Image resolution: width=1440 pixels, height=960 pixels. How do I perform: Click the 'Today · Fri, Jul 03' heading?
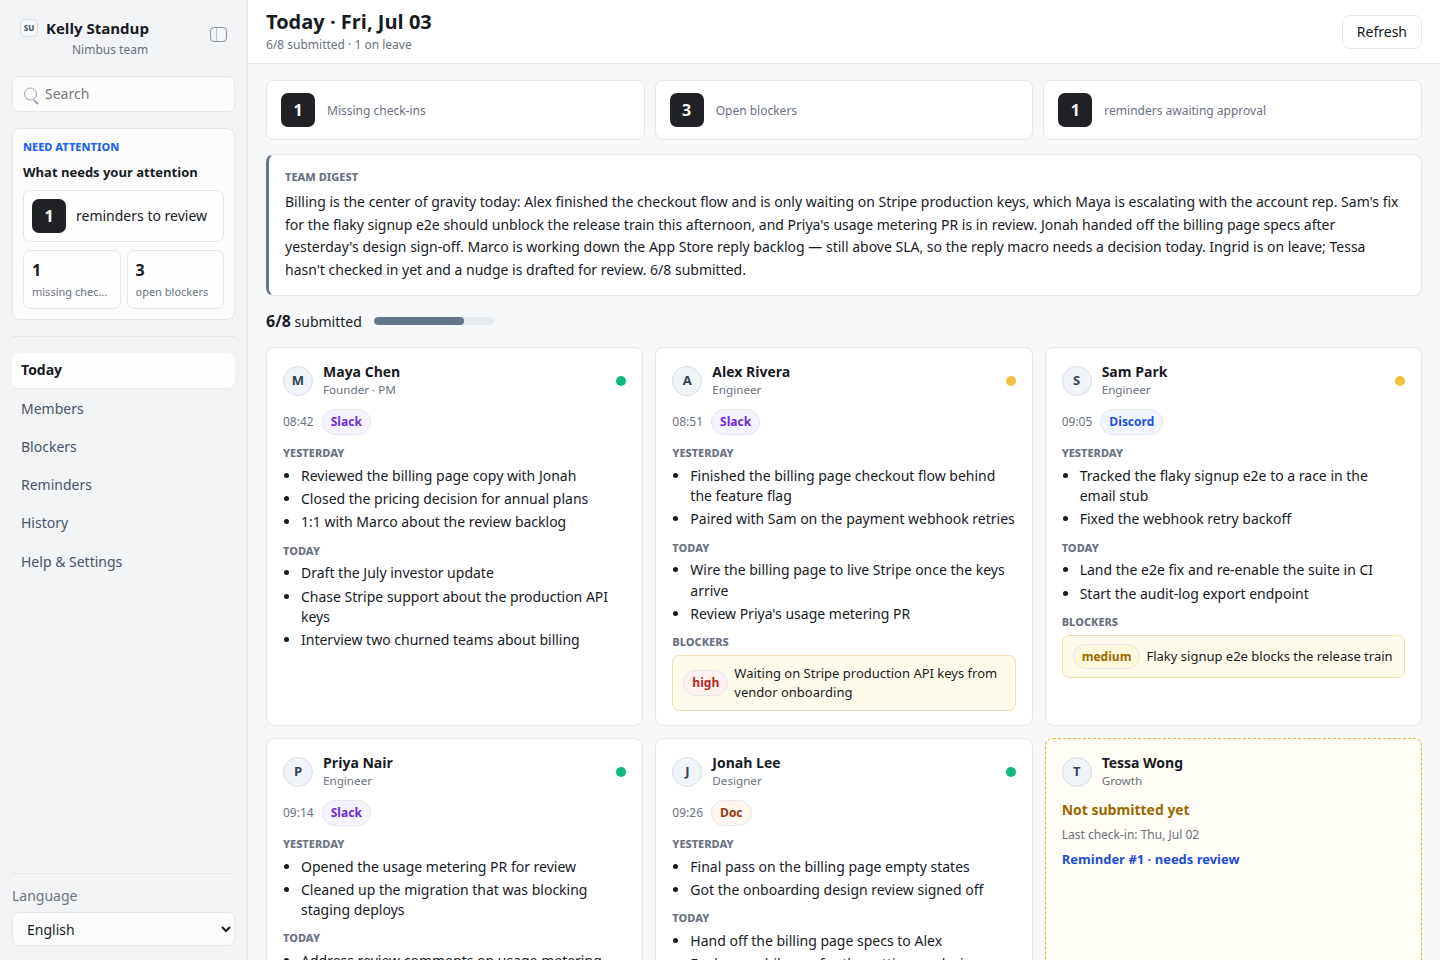(349, 22)
